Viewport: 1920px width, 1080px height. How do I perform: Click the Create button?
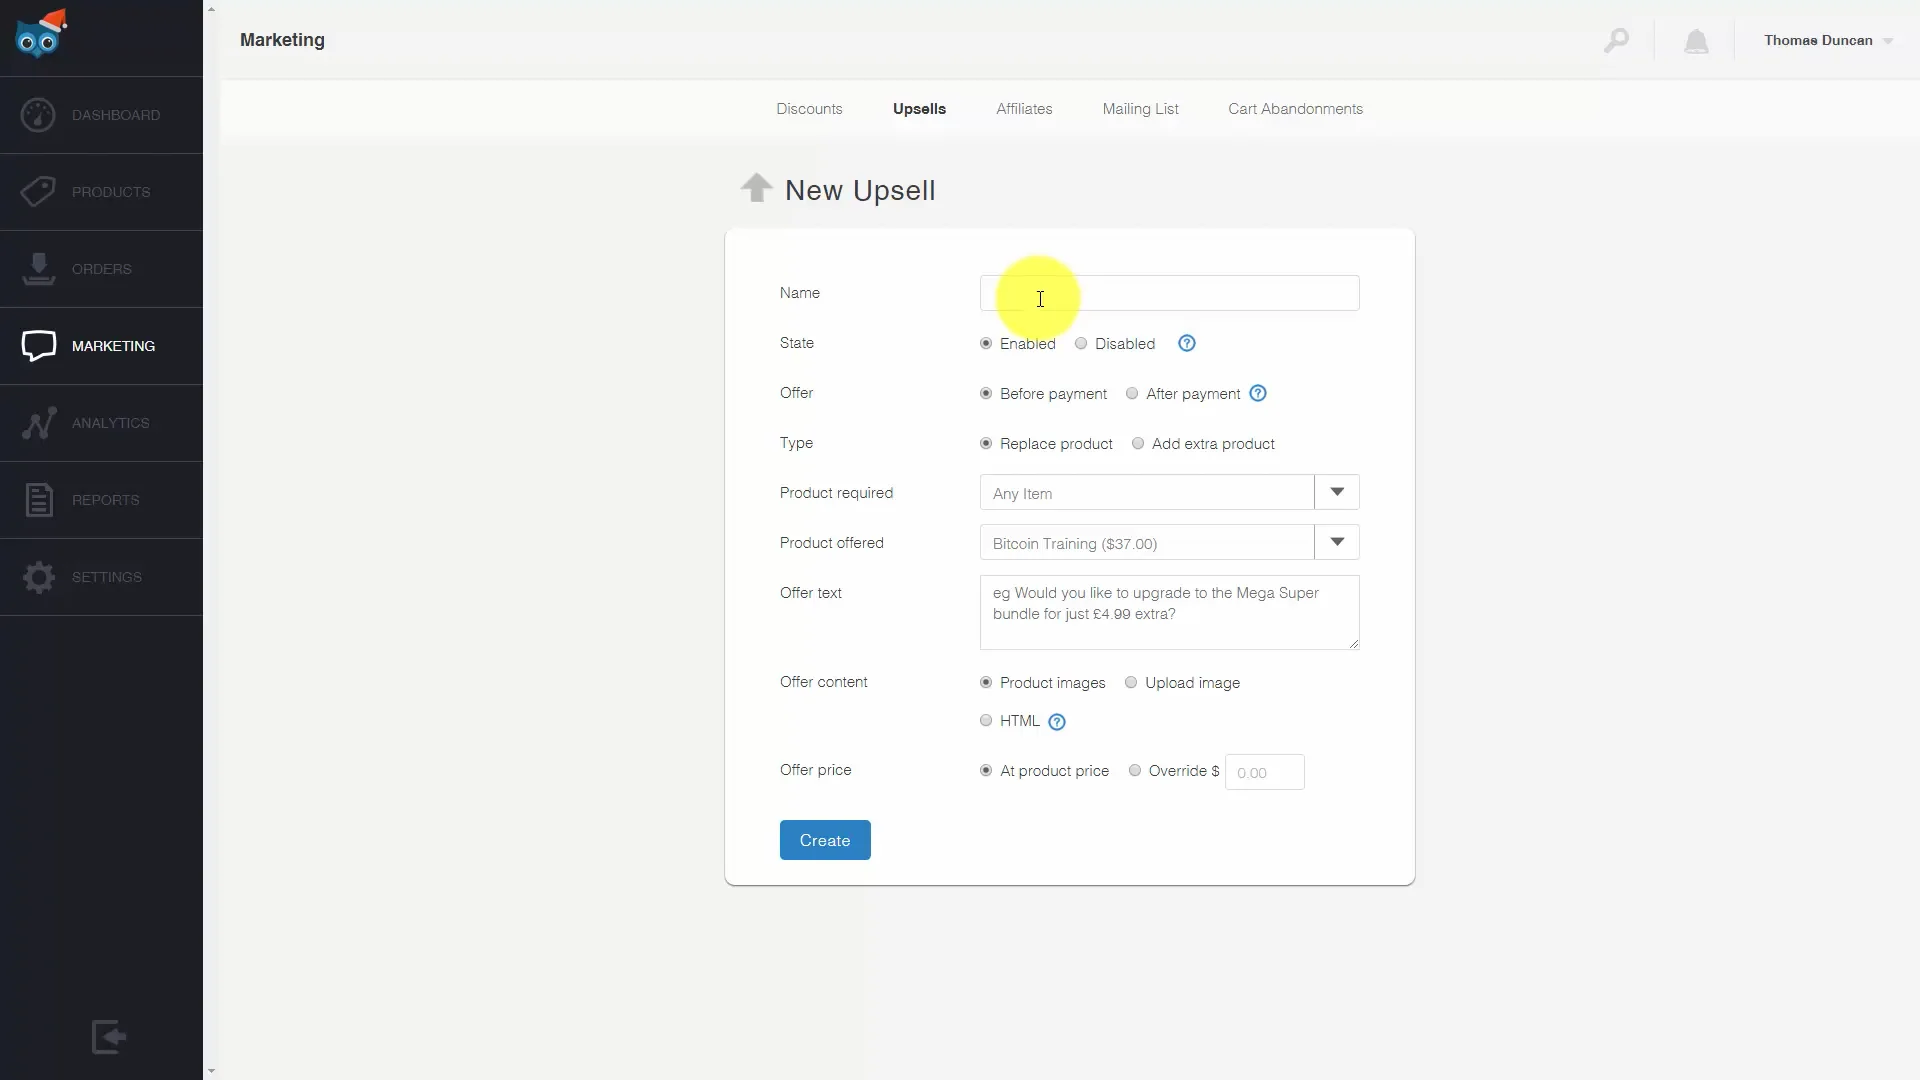point(824,840)
